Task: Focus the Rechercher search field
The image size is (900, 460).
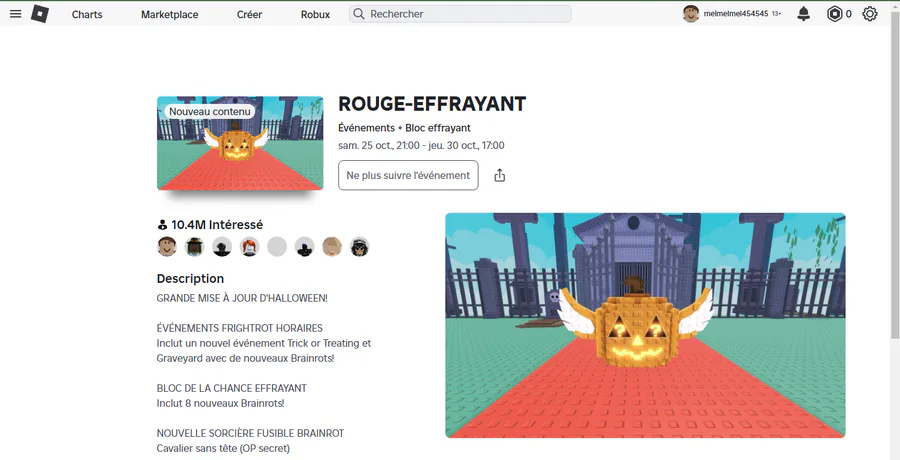Action: pyautogui.click(x=460, y=14)
